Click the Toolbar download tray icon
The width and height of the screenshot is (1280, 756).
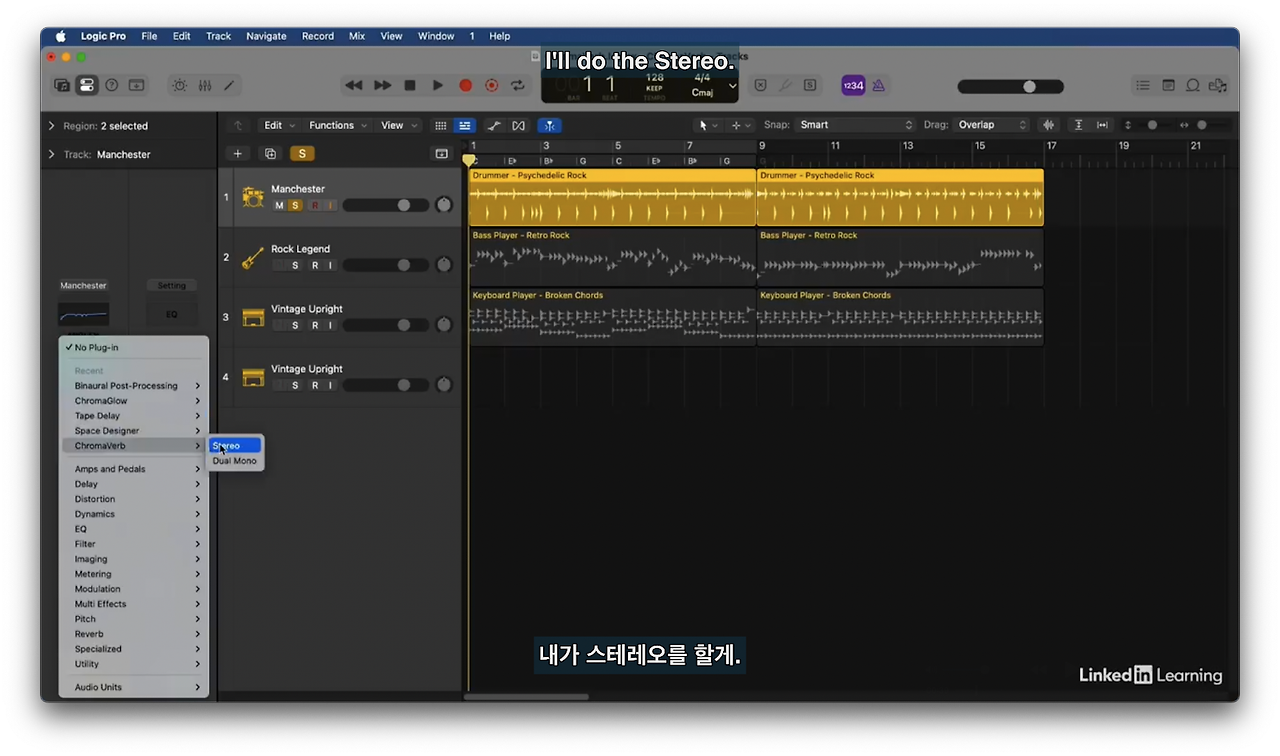click(136, 86)
